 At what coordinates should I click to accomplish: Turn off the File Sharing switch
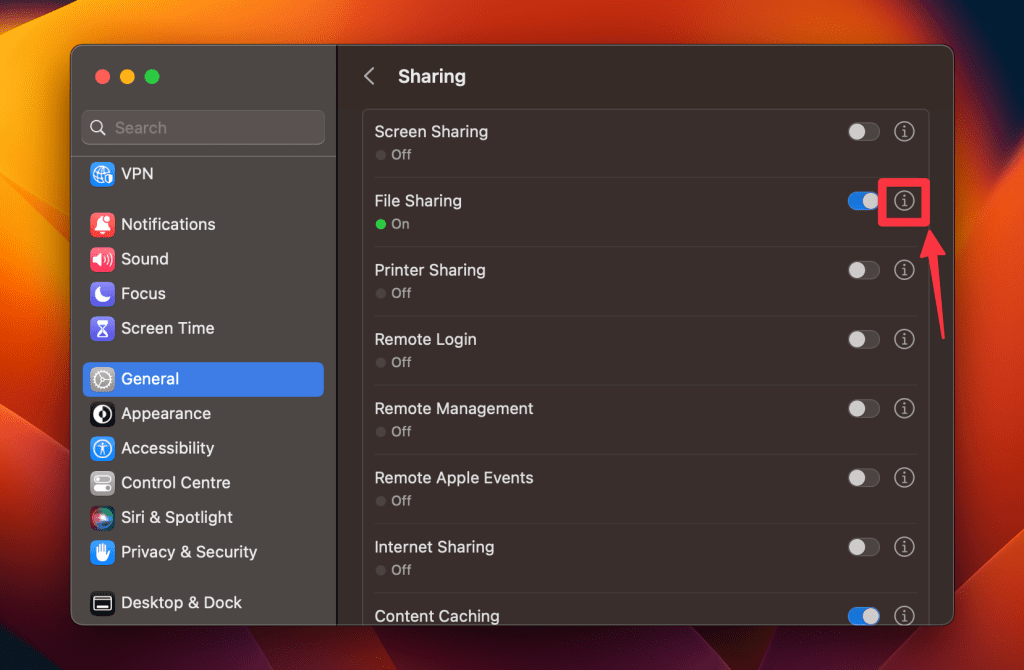coord(863,201)
